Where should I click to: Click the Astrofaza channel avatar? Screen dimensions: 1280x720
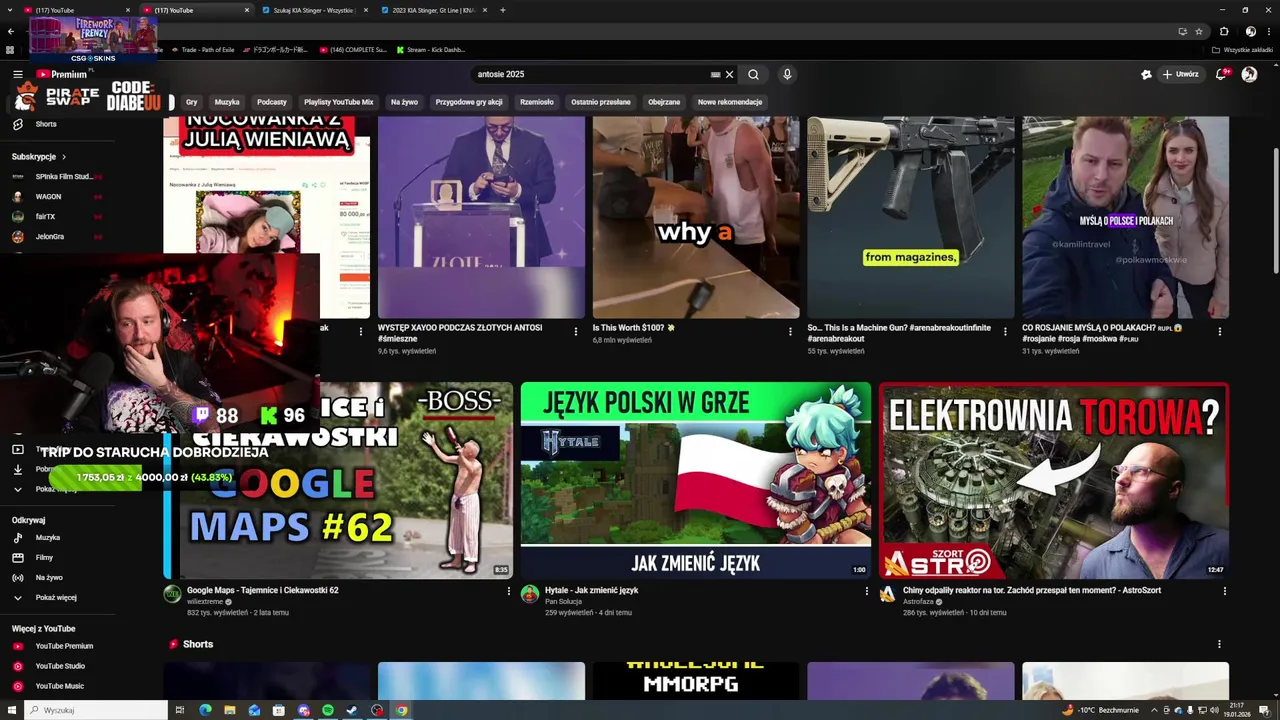point(887,594)
